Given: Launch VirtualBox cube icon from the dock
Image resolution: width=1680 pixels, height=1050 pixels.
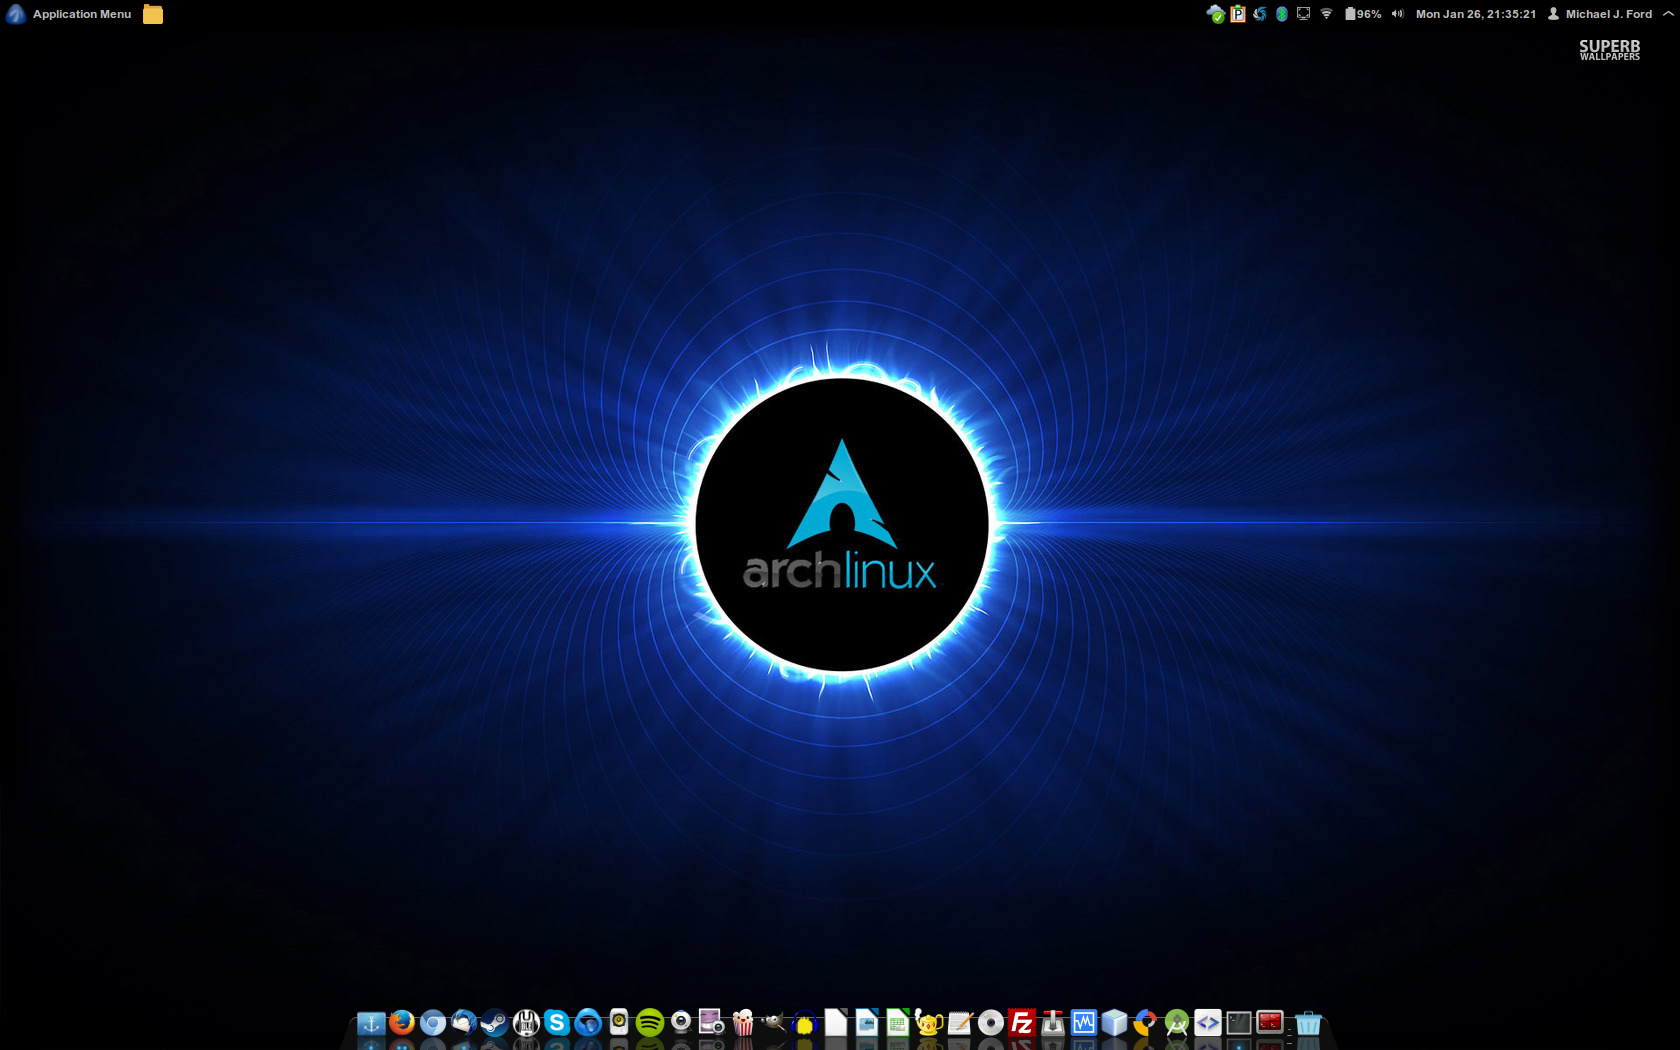Looking at the screenshot, I should click(1115, 1023).
